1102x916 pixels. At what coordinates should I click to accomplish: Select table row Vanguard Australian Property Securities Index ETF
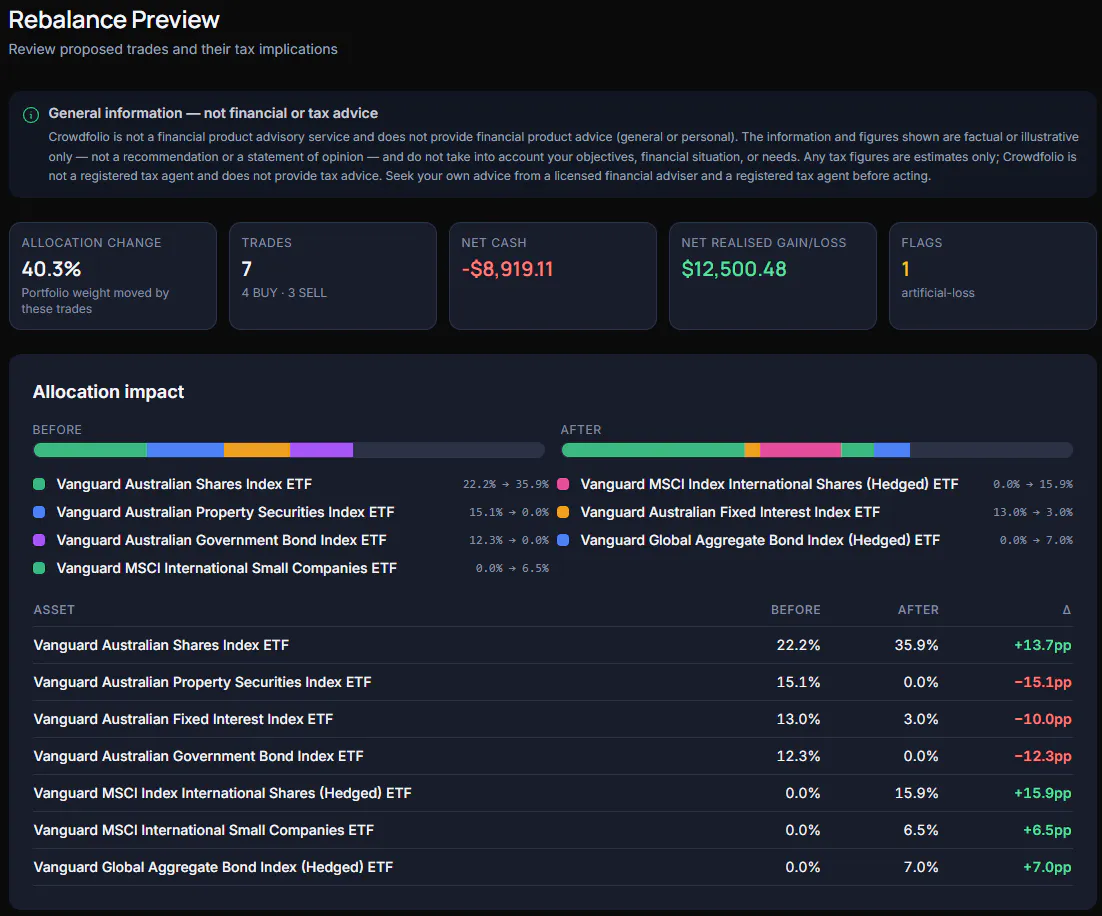552,682
